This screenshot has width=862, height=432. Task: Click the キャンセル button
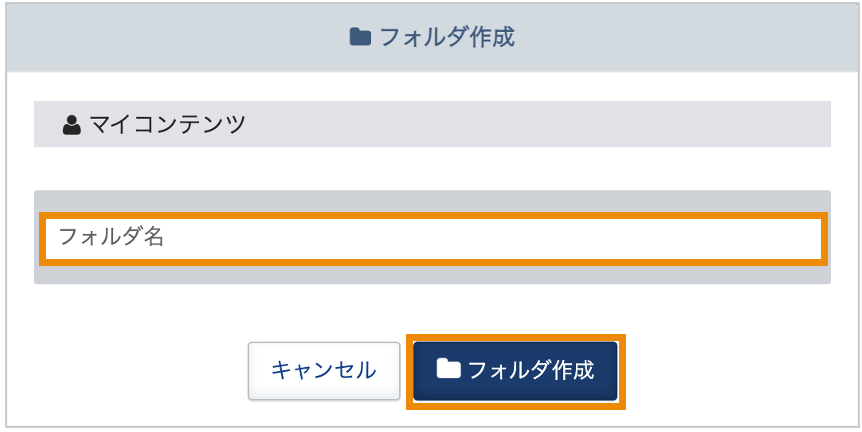tap(324, 371)
